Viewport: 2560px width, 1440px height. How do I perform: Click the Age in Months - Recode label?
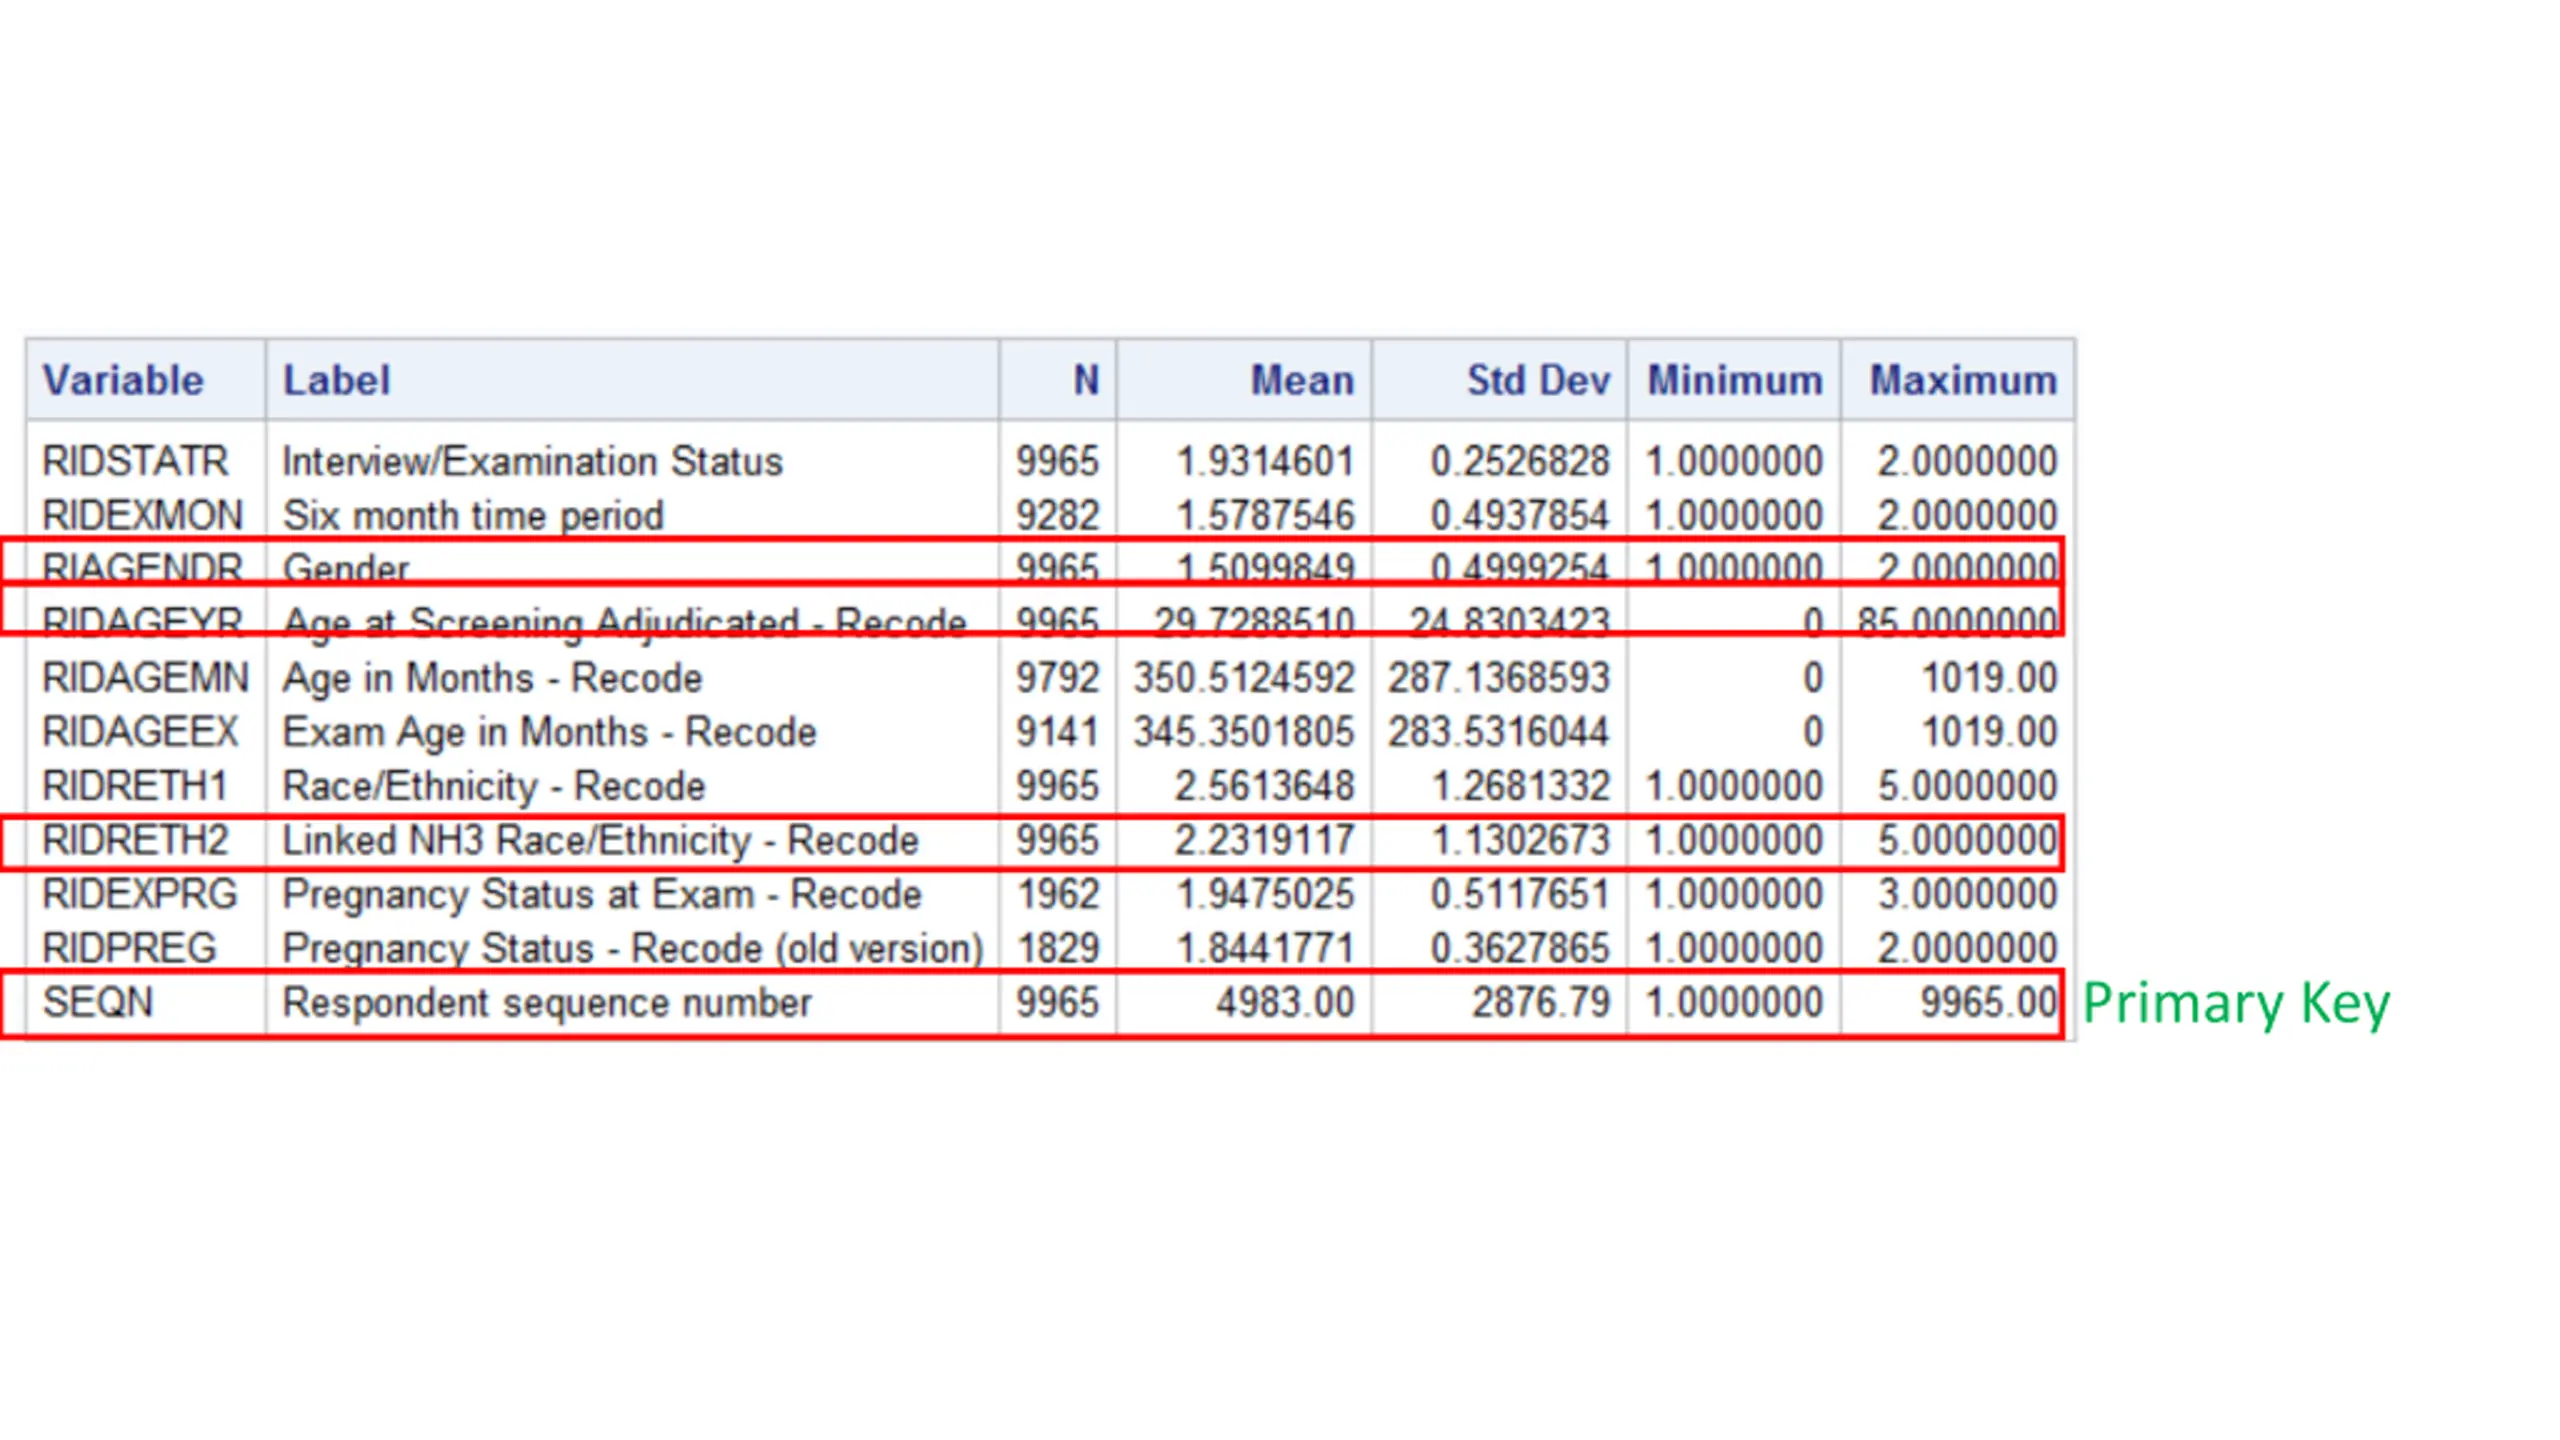point(492,678)
